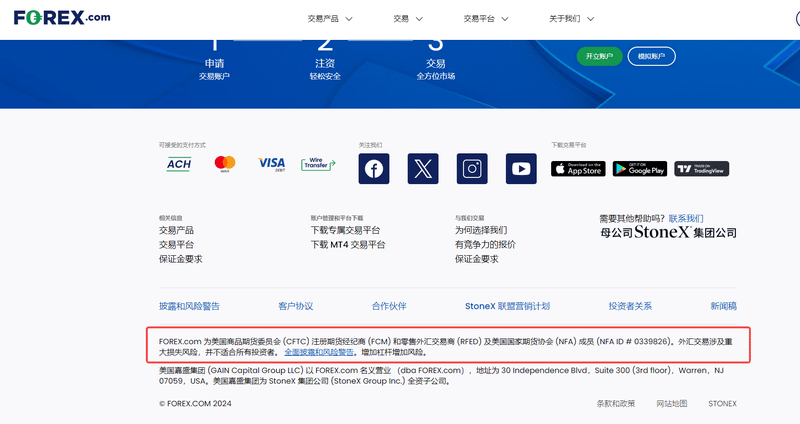Open the X (Twitter) social icon
This screenshot has height=424, width=800.
click(x=423, y=168)
